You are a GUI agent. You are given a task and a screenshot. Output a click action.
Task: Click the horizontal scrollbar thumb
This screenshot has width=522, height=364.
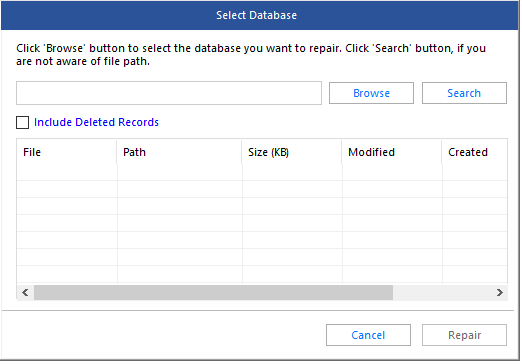[213, 293]
